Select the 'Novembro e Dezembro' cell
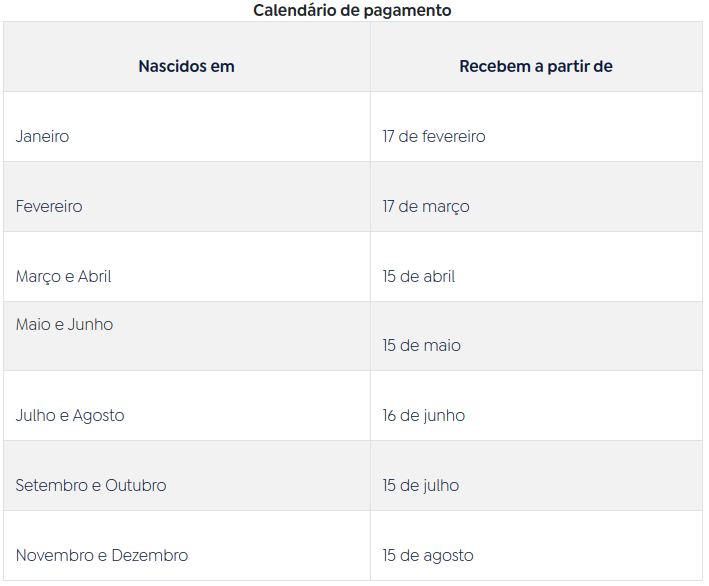Viewport: 709px width, 586px height. tap(102, 556)
